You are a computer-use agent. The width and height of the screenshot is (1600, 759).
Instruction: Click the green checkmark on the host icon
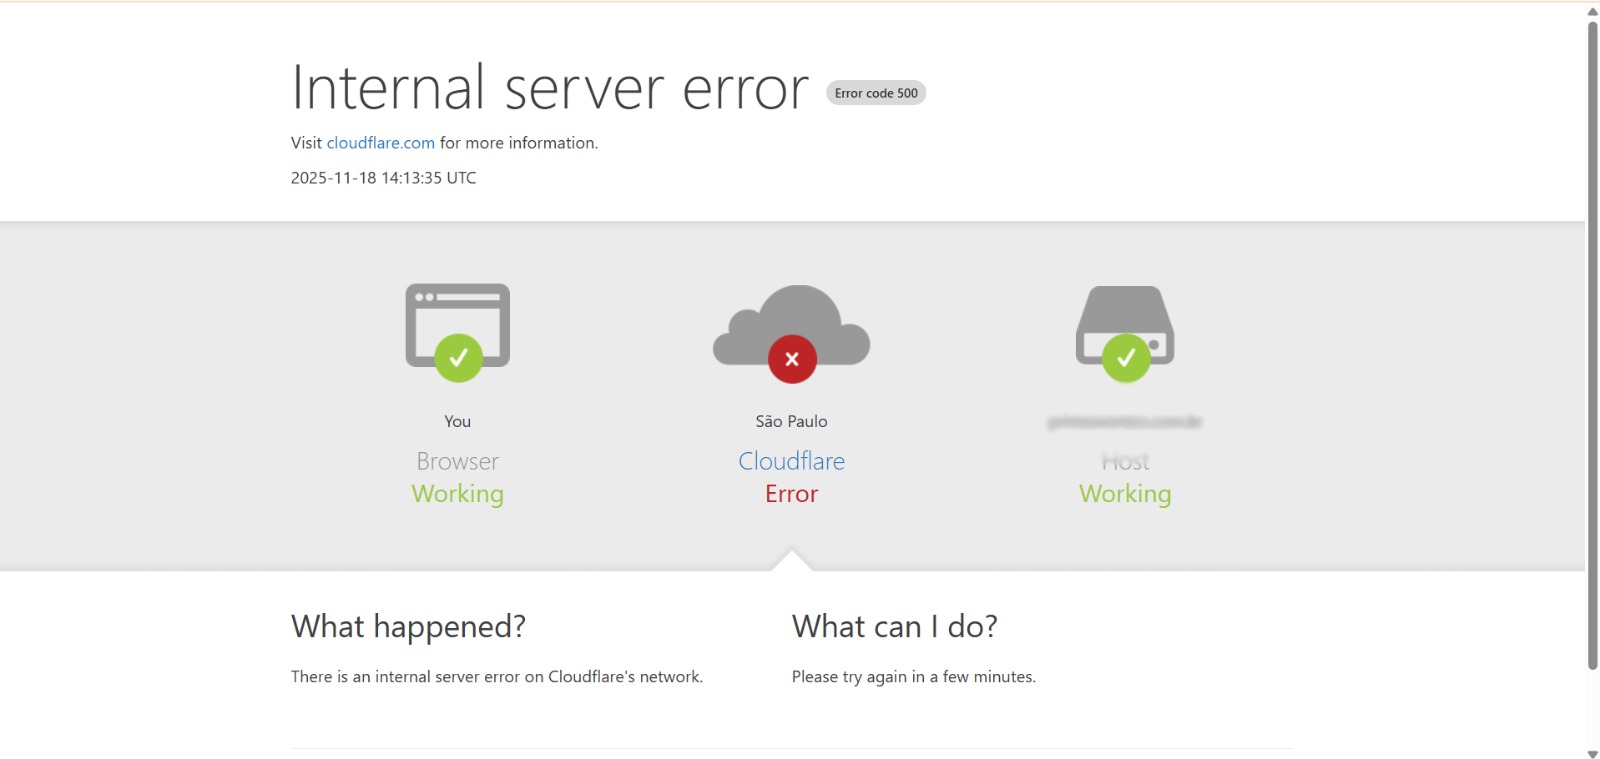[1125, 358]
